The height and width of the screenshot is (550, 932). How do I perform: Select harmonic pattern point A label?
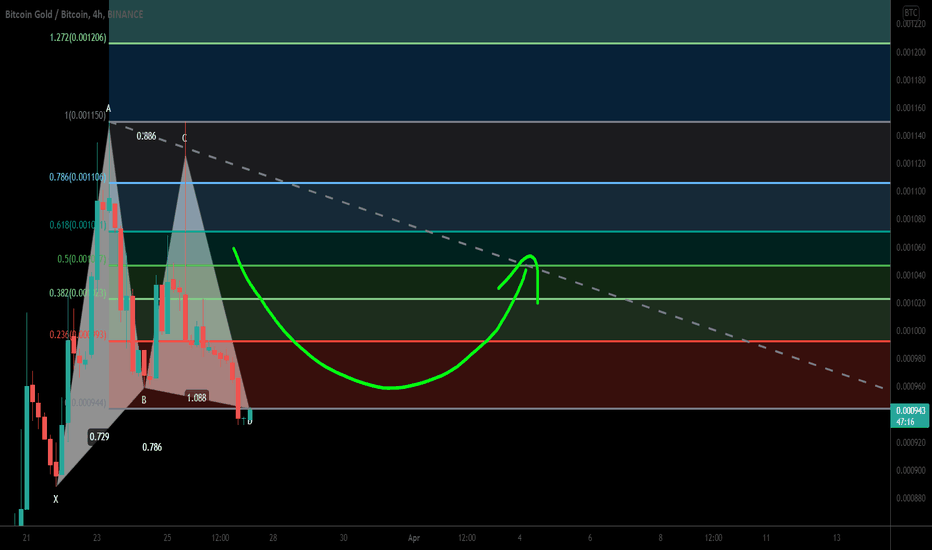108,109
